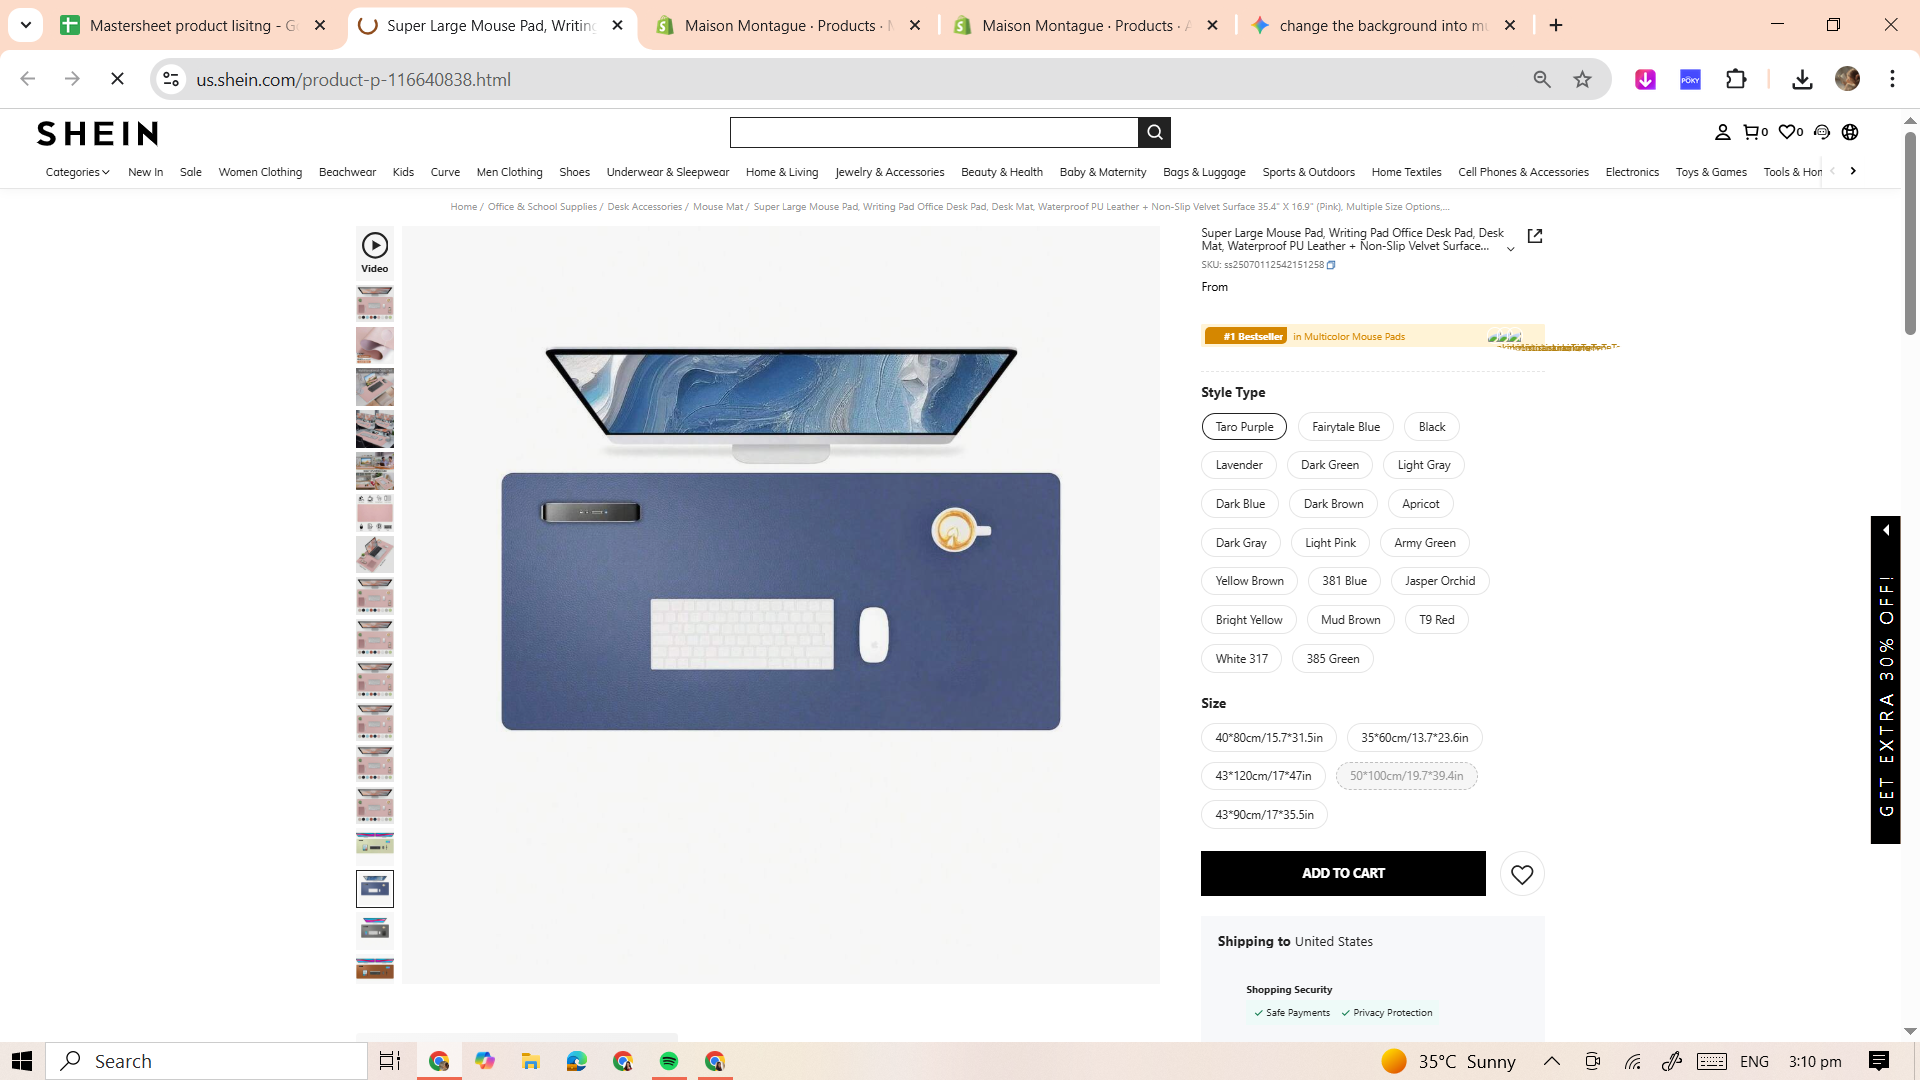This screenshot has width=1920, height=1080.
Task: Open the globe language selector
Action: pos(1850,132)
